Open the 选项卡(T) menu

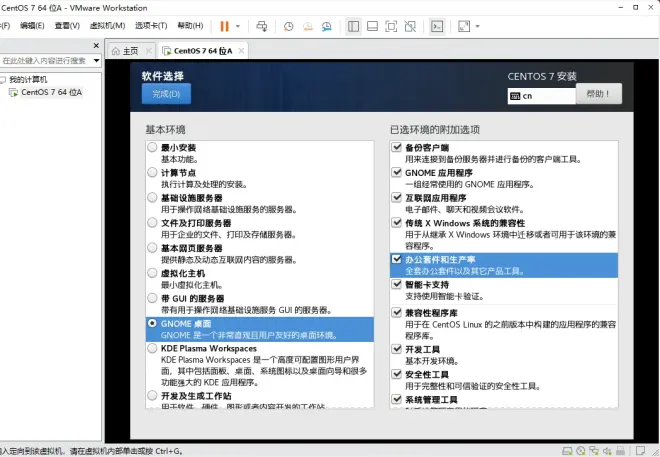[151, 26]
